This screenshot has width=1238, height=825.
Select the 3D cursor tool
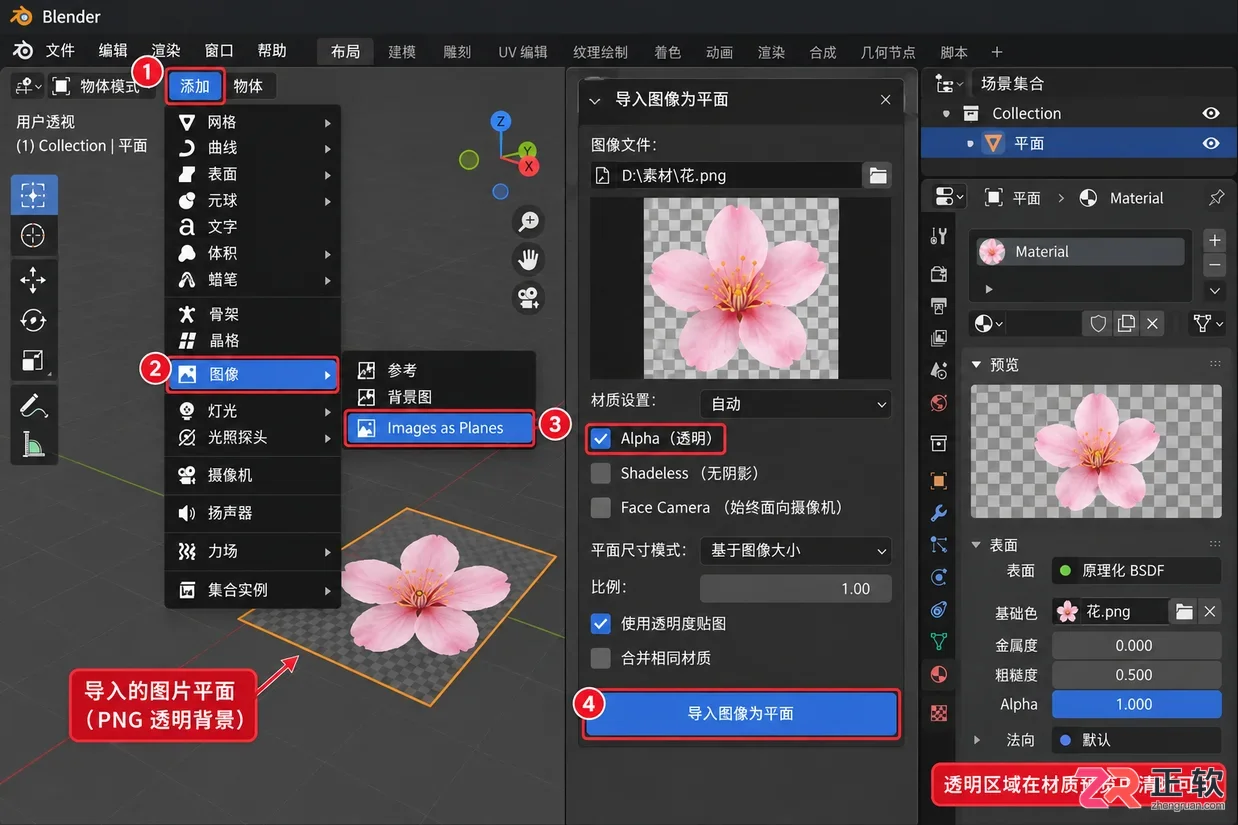tap(34, 235)
